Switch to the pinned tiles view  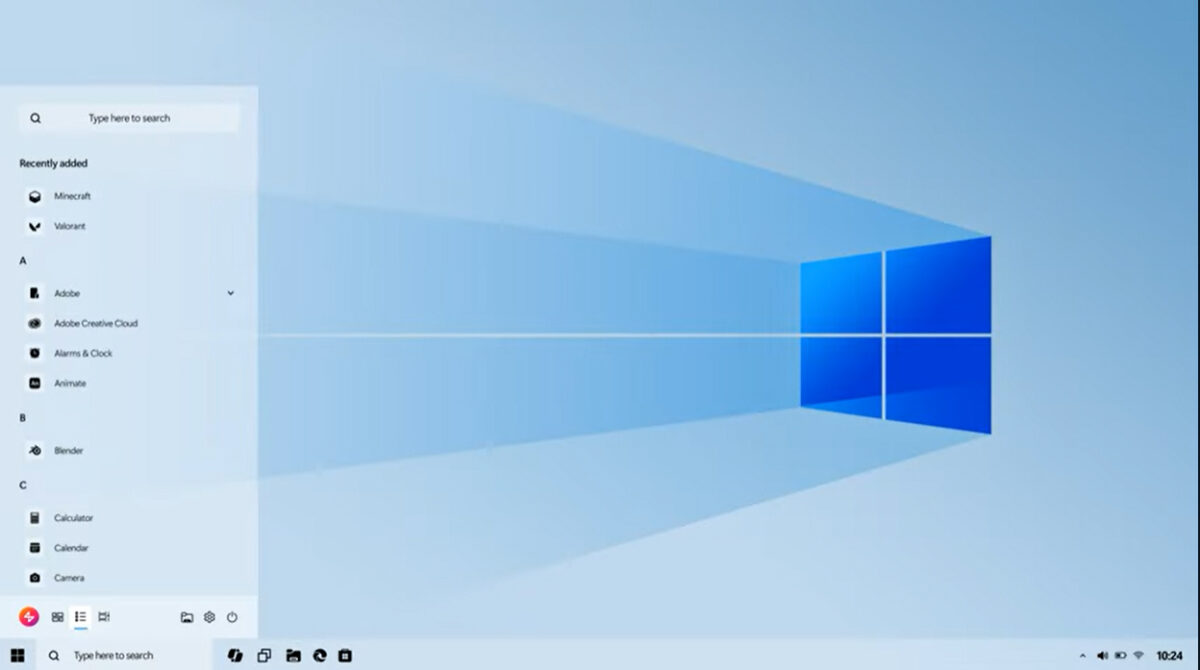click(x=58, y=617)
